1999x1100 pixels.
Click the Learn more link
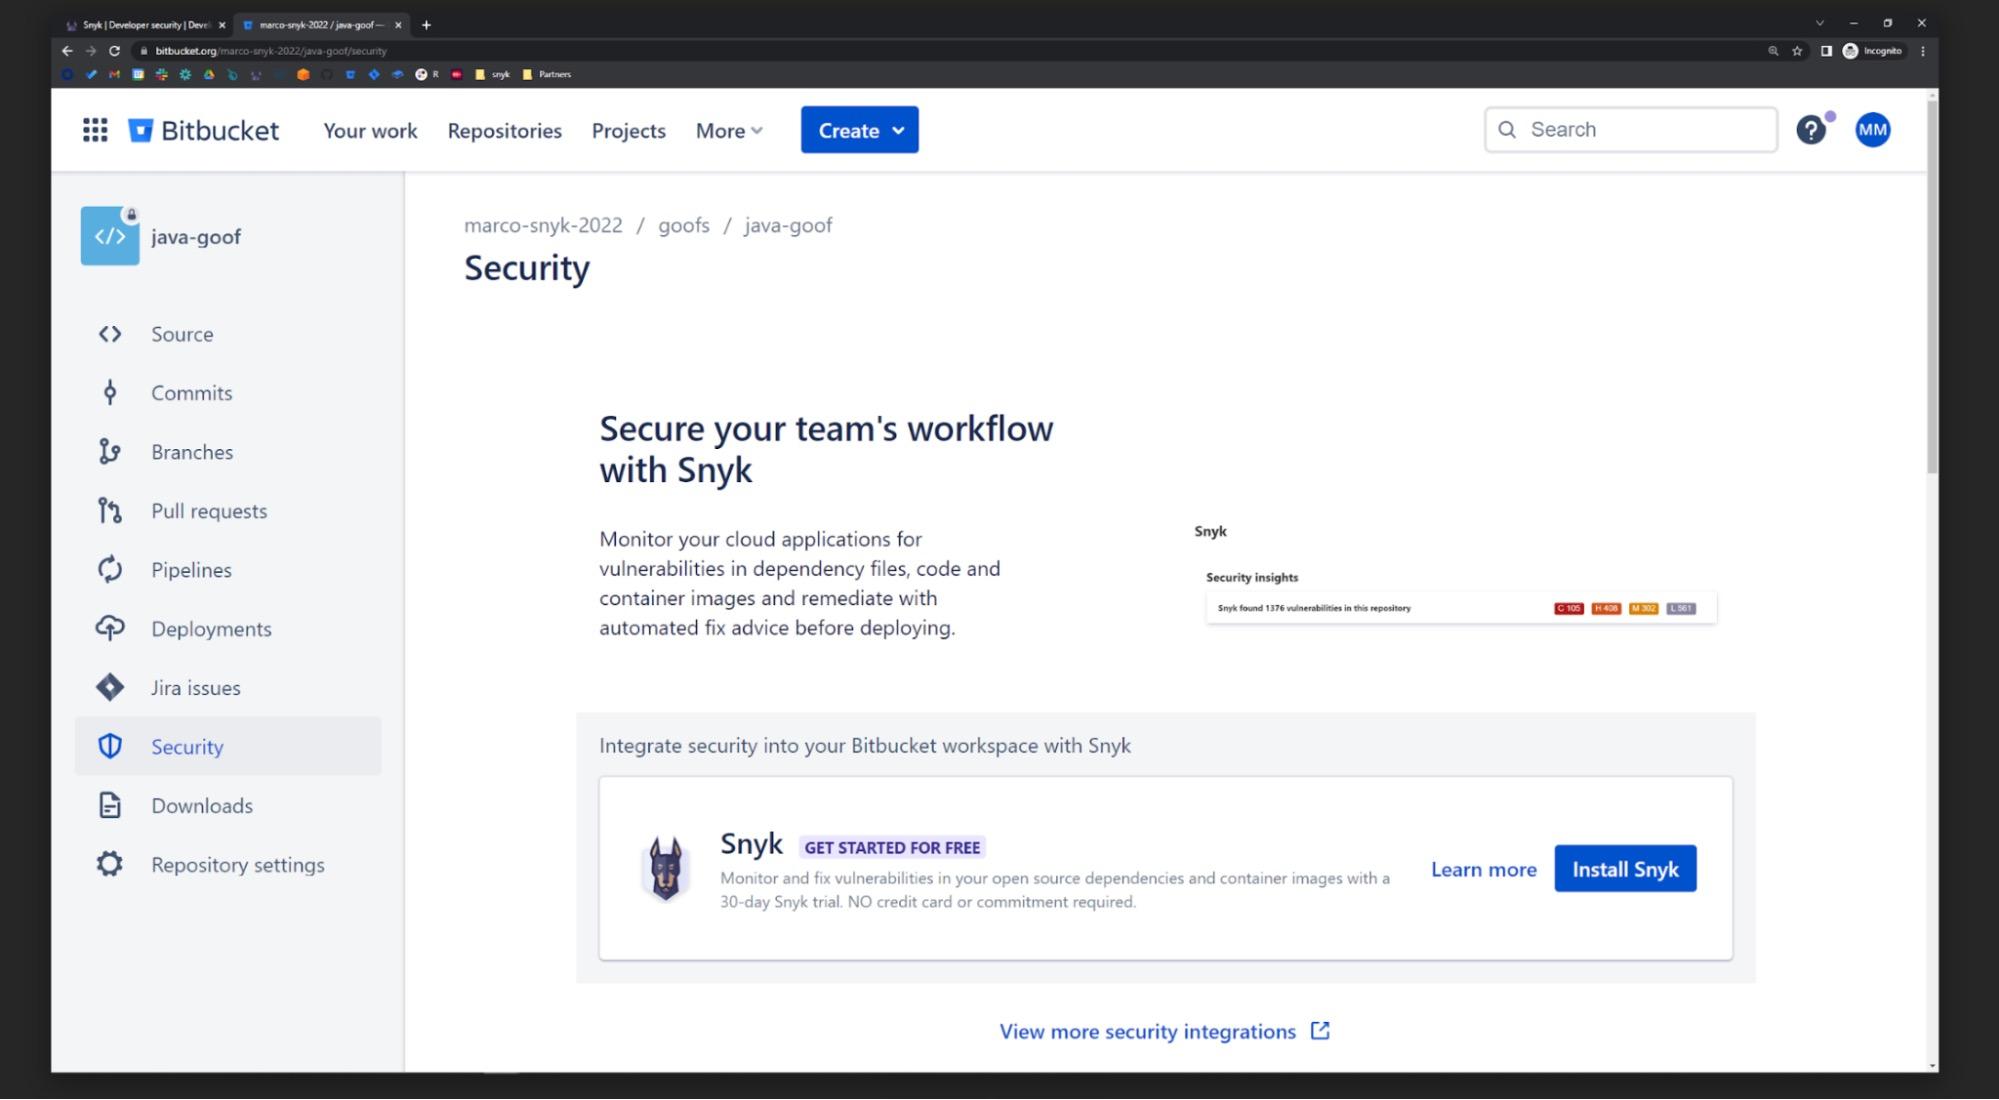[1484, 870]
